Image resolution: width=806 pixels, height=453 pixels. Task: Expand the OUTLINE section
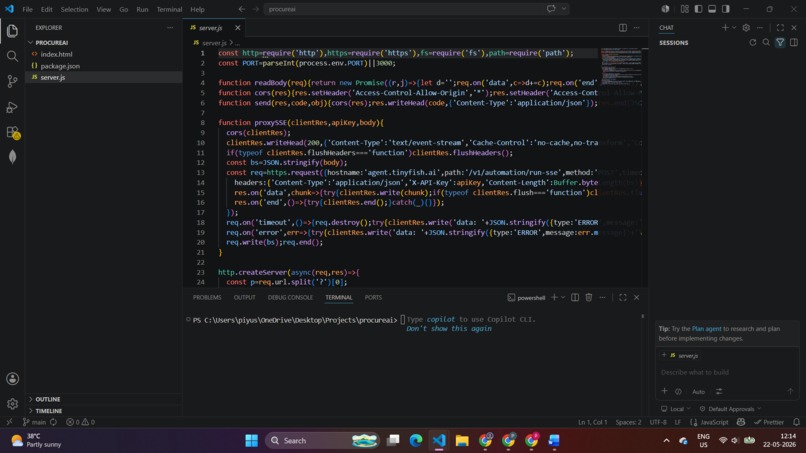click(x=47, y=399)
